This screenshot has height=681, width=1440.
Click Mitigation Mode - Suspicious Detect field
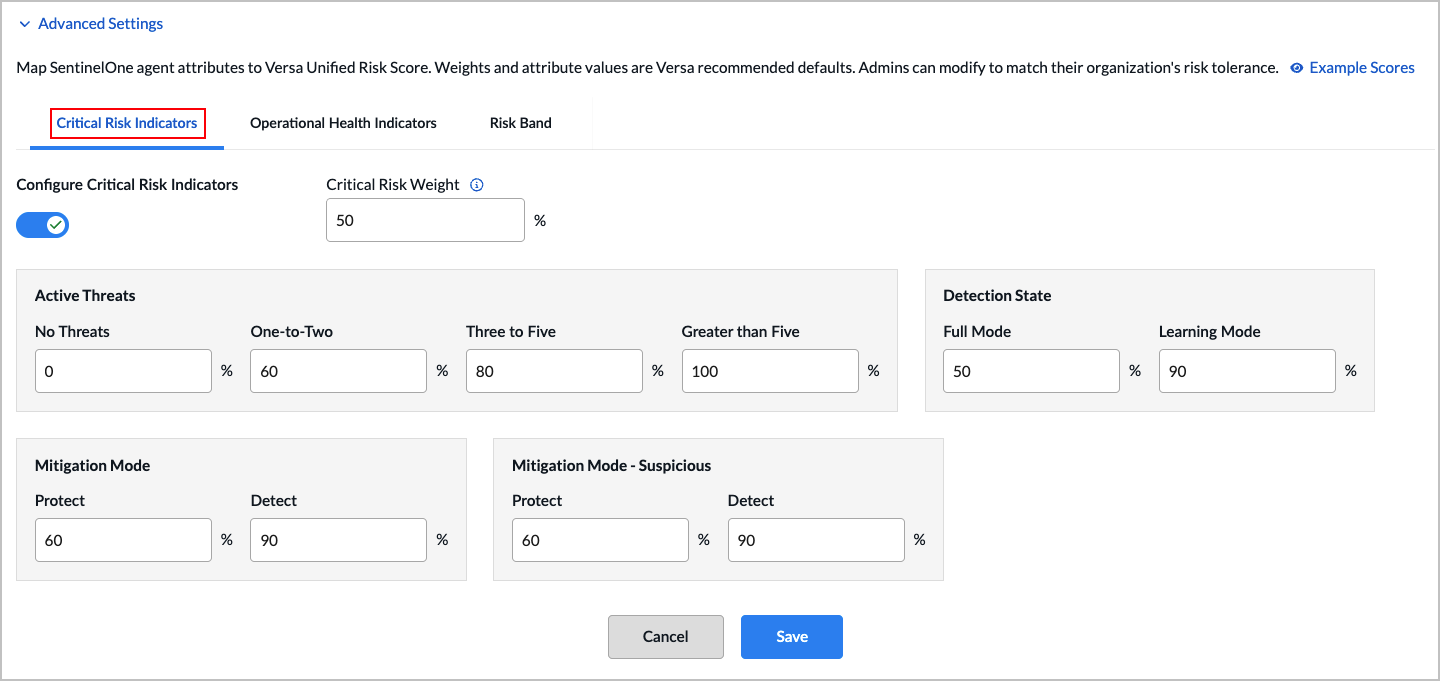(816, 540)
